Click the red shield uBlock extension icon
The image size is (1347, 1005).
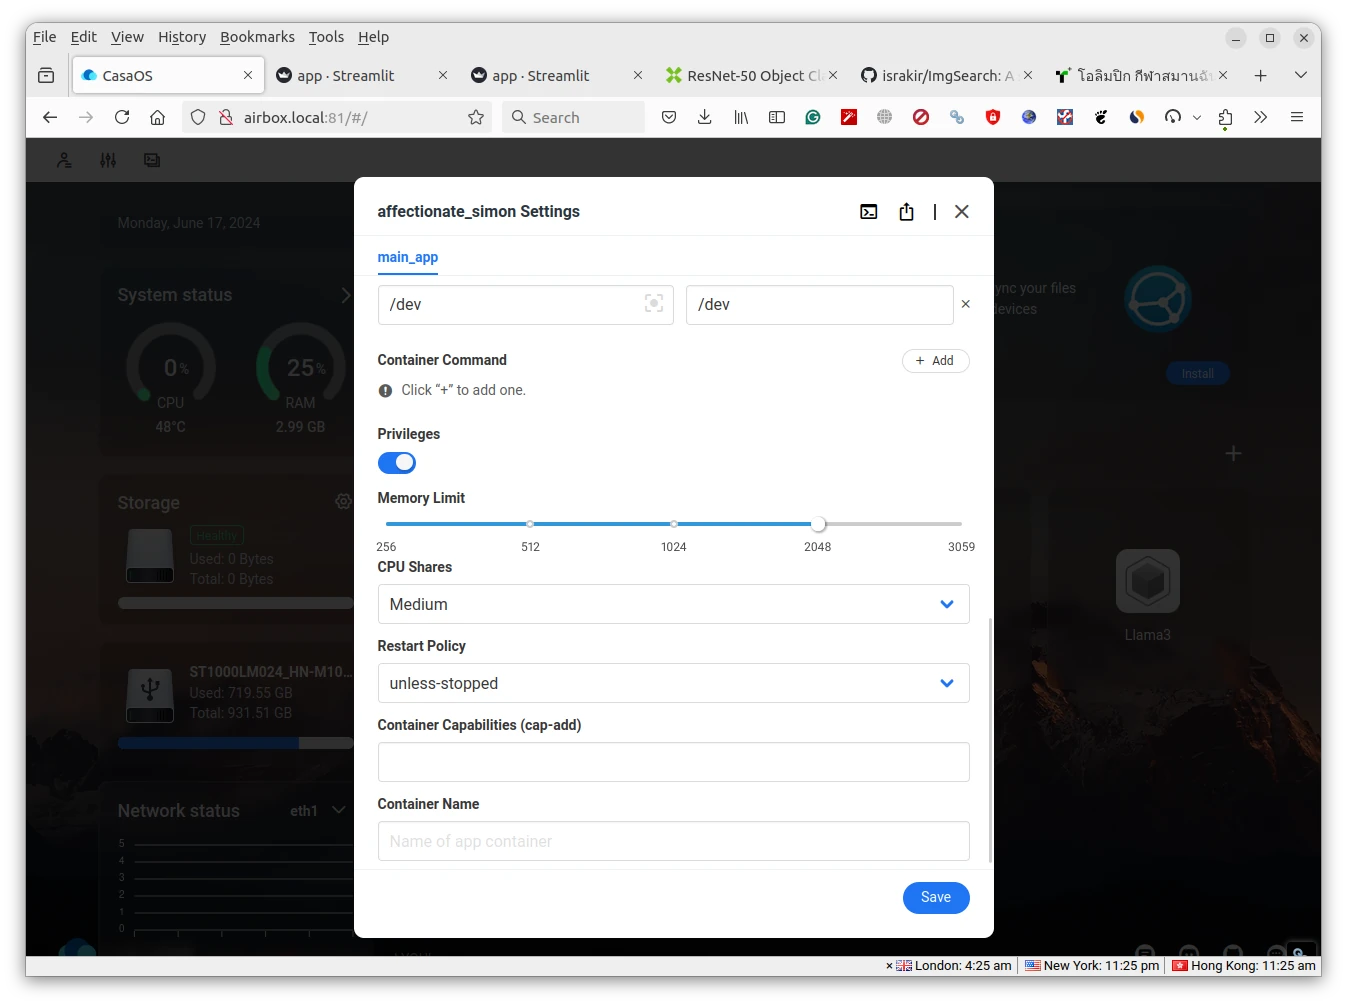coord(993,118)
